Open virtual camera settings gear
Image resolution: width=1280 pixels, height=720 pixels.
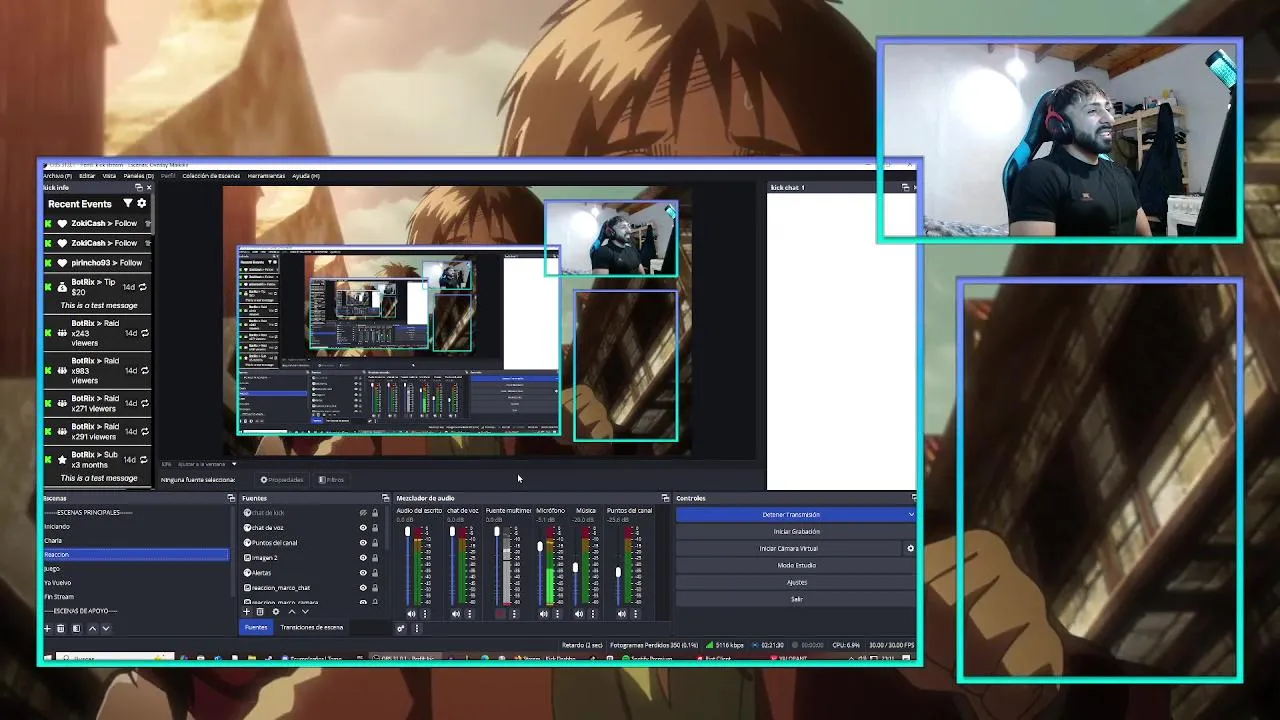pos(910,548)
